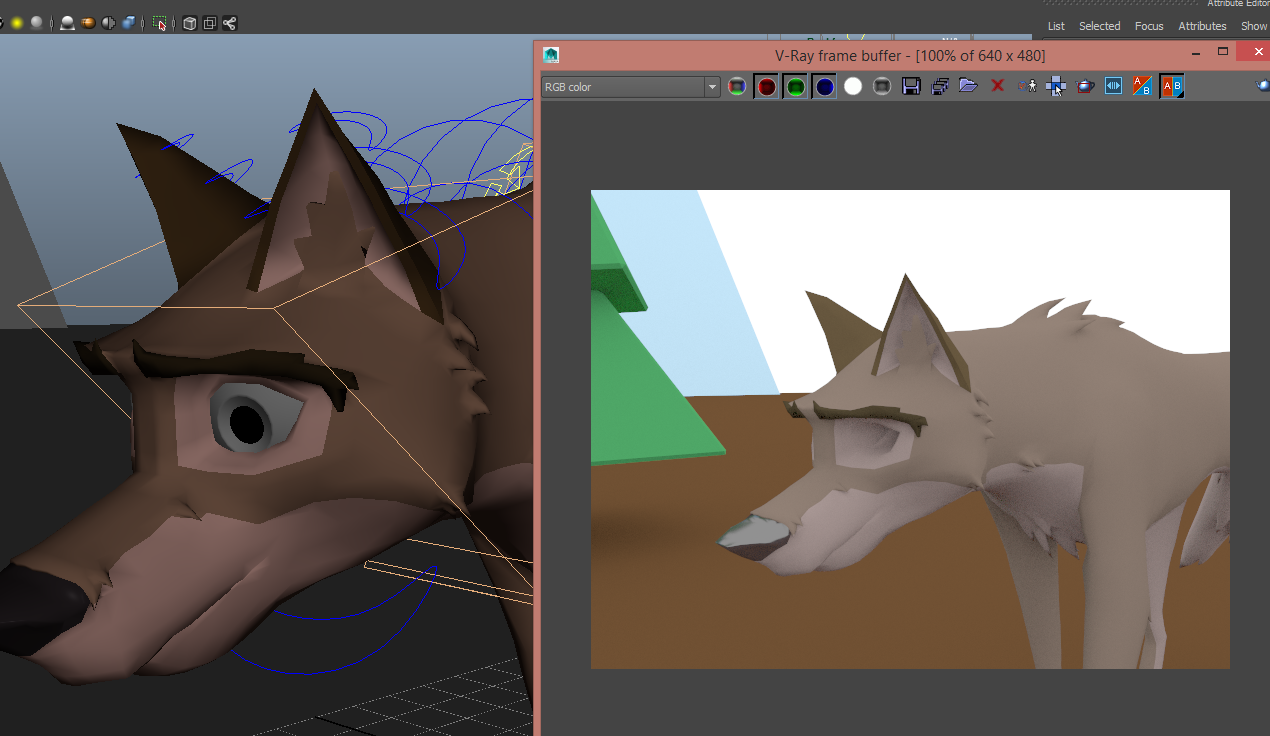Save rendered image with floppy disk icon
This screenshot has width=1270, height=736.
click(x=911, y=87)
